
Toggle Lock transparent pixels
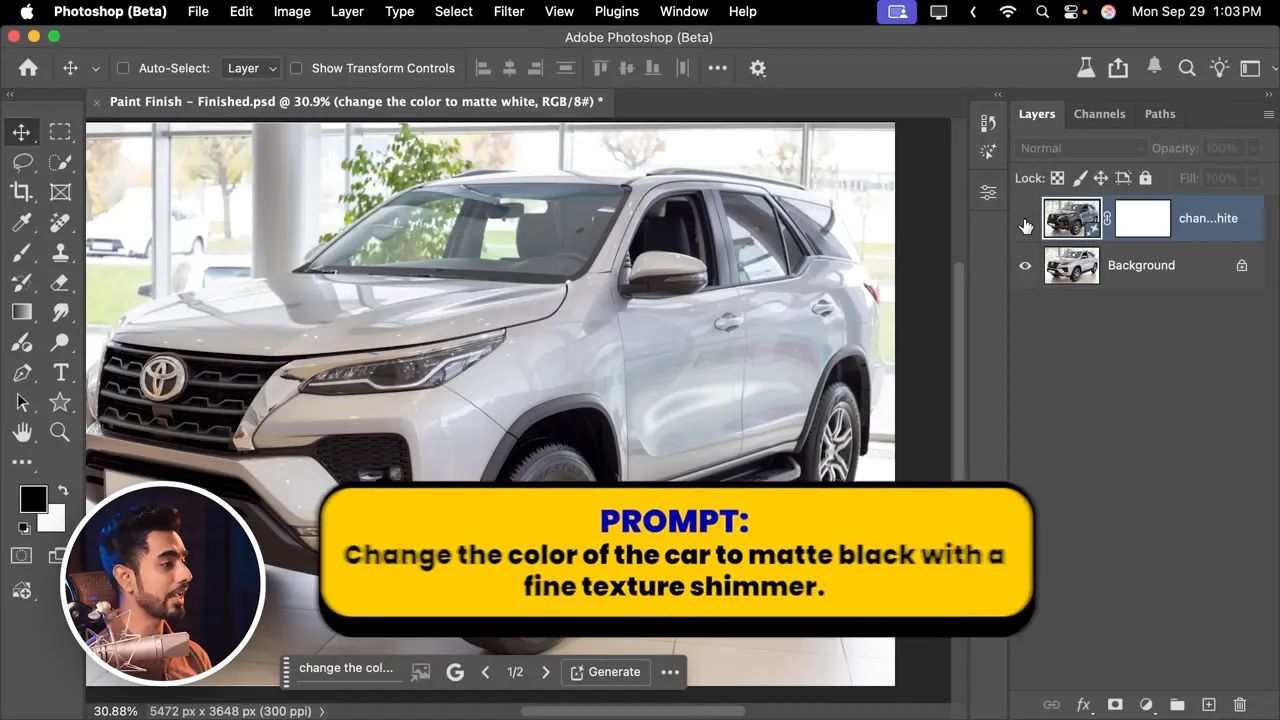1057,178
